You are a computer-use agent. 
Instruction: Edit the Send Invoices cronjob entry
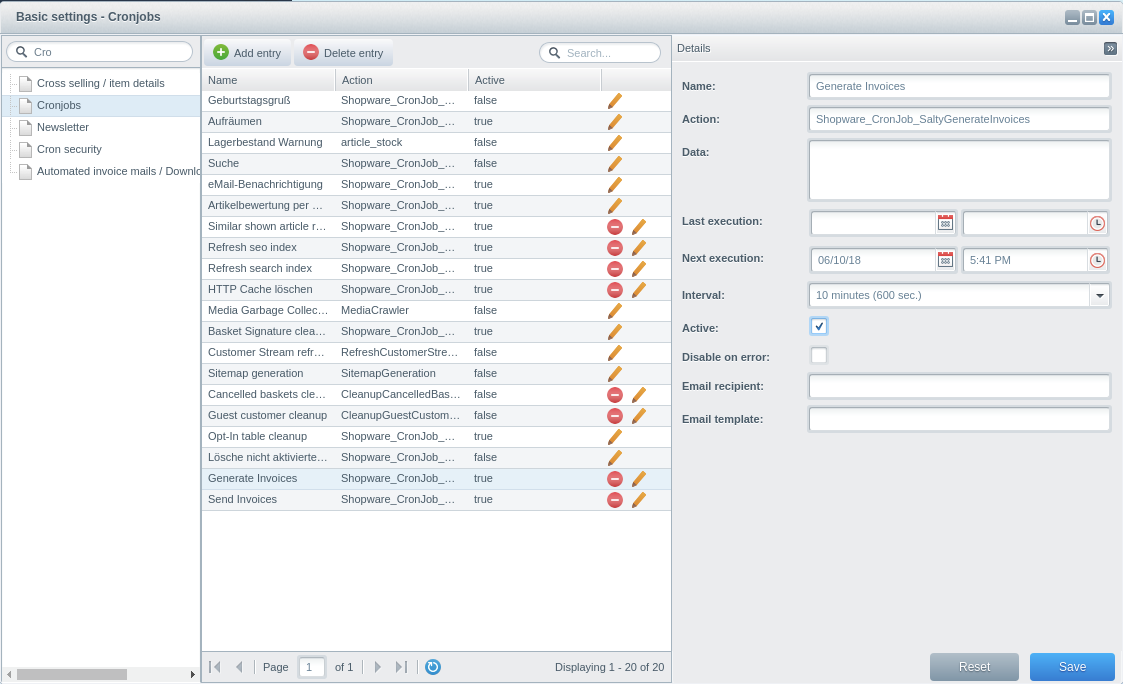638,500
